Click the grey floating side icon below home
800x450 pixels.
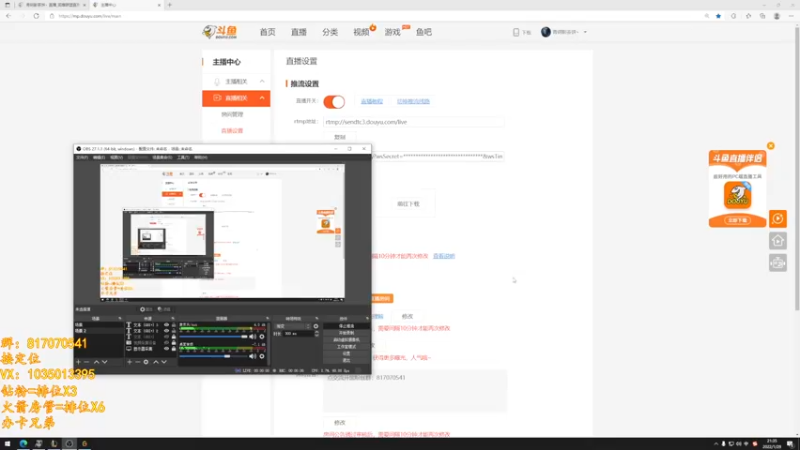point(778,263)
